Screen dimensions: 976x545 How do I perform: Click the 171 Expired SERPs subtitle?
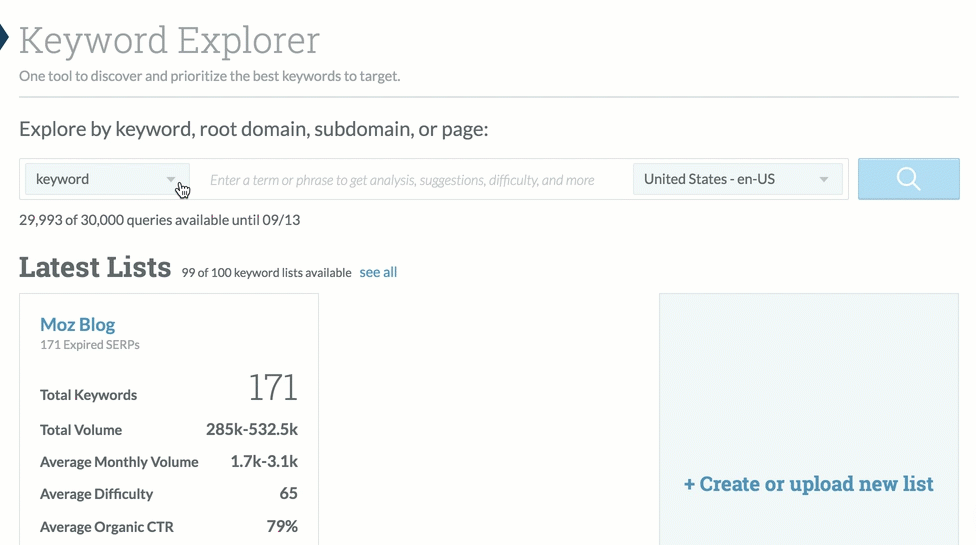[89, 345]
